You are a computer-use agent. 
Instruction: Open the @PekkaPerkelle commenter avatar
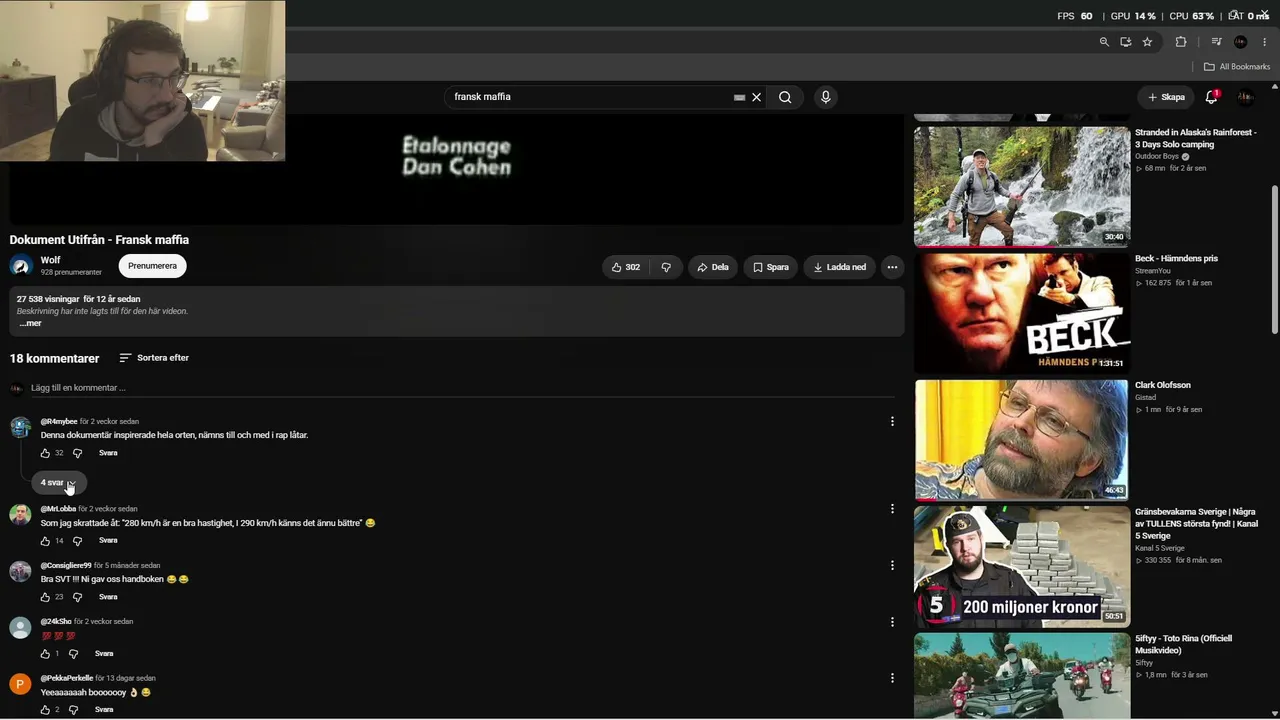[x=20, y=684]
